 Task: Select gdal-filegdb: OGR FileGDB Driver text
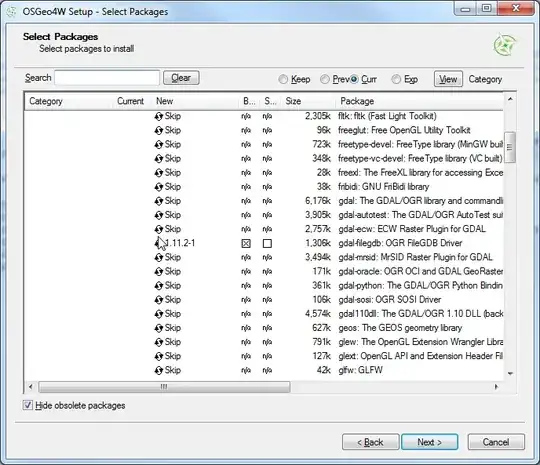point(400,244)
